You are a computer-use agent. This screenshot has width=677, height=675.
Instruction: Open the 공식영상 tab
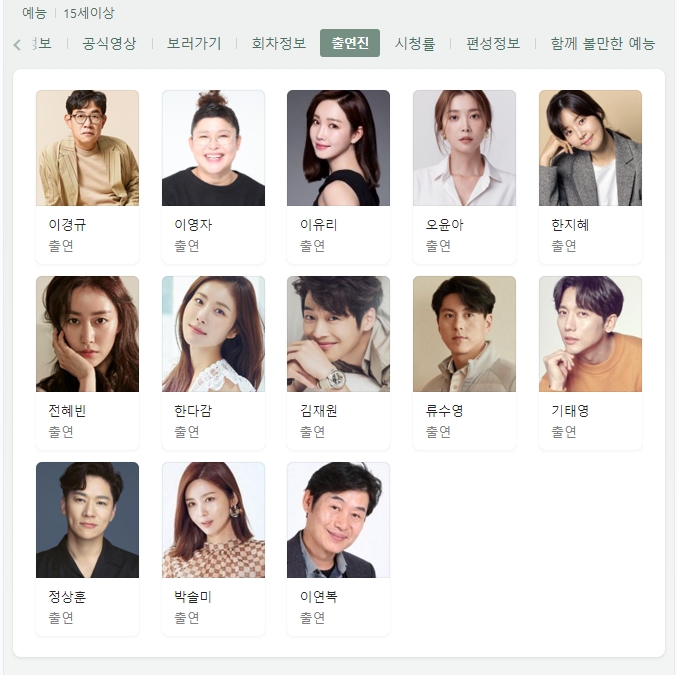[x=109, y=43]
